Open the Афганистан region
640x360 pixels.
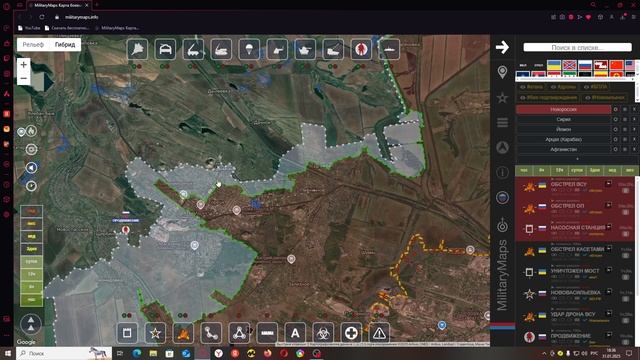563,149
